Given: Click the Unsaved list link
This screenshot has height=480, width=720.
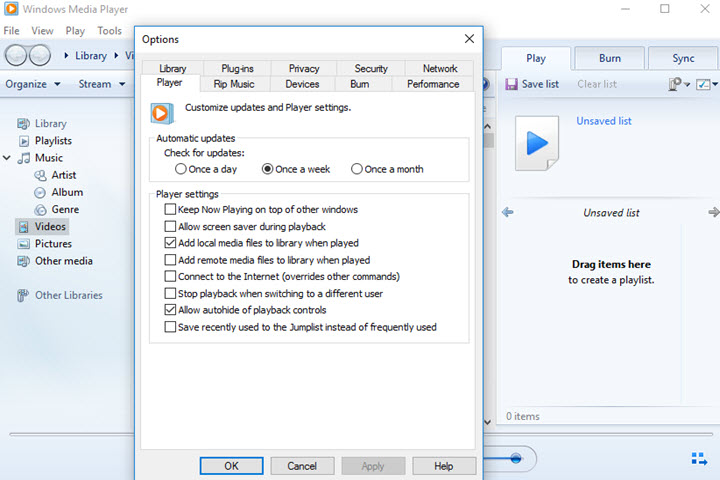Looking at the screenshot, I should coord(604,121).
